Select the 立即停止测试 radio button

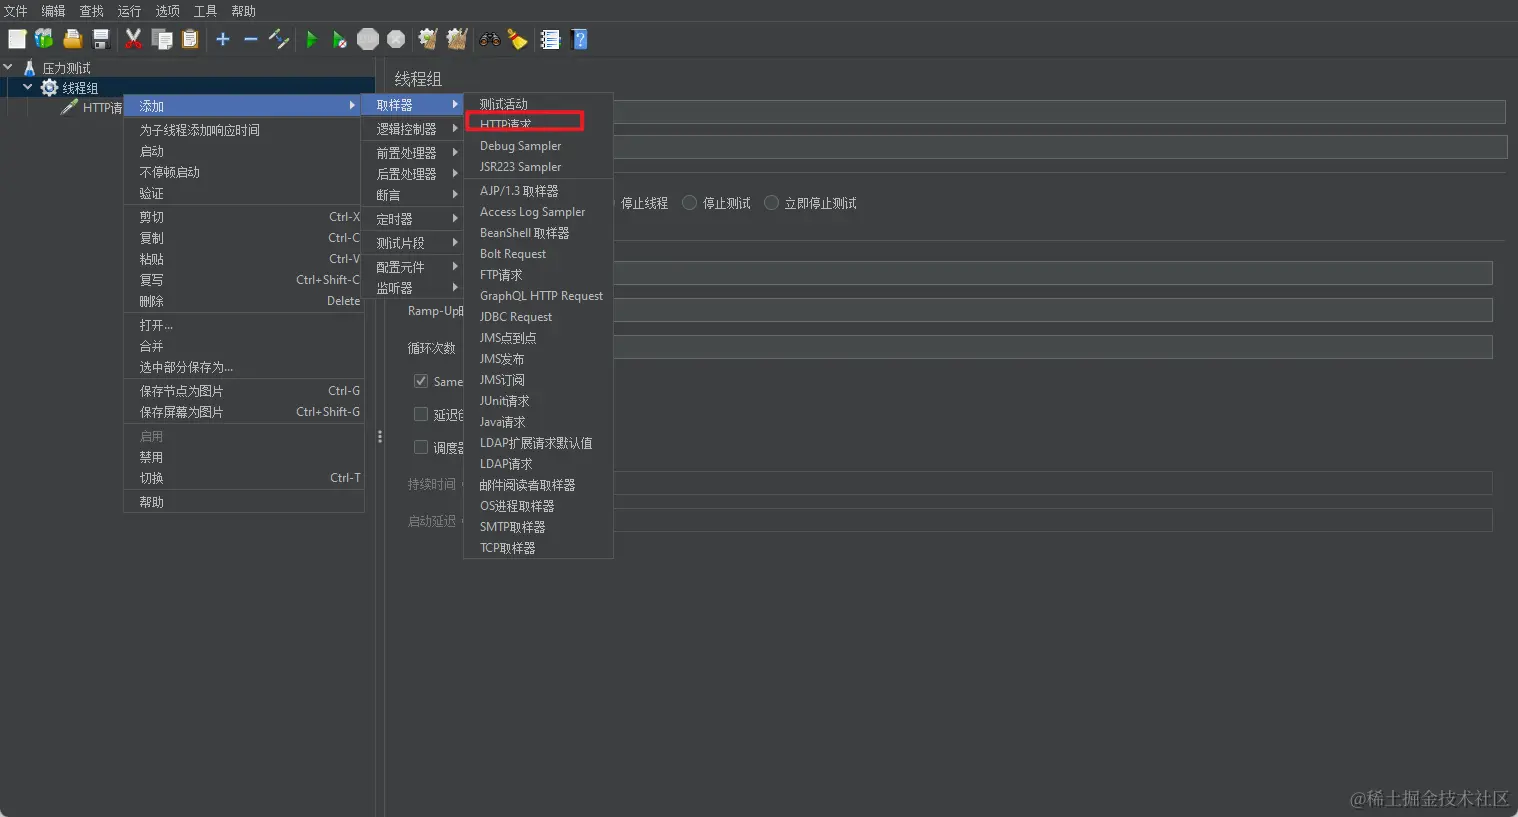tap(771, 202)
